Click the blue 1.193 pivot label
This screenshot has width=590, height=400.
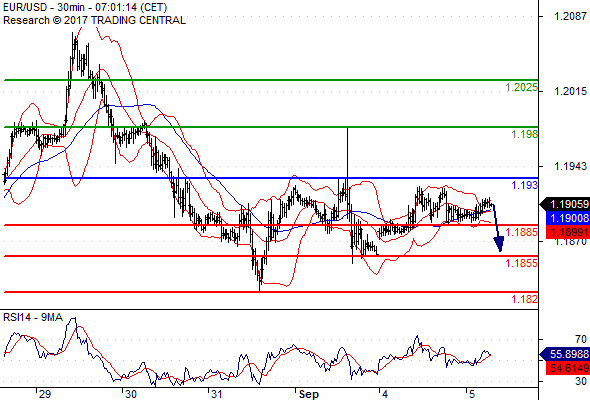coord(524,185)
